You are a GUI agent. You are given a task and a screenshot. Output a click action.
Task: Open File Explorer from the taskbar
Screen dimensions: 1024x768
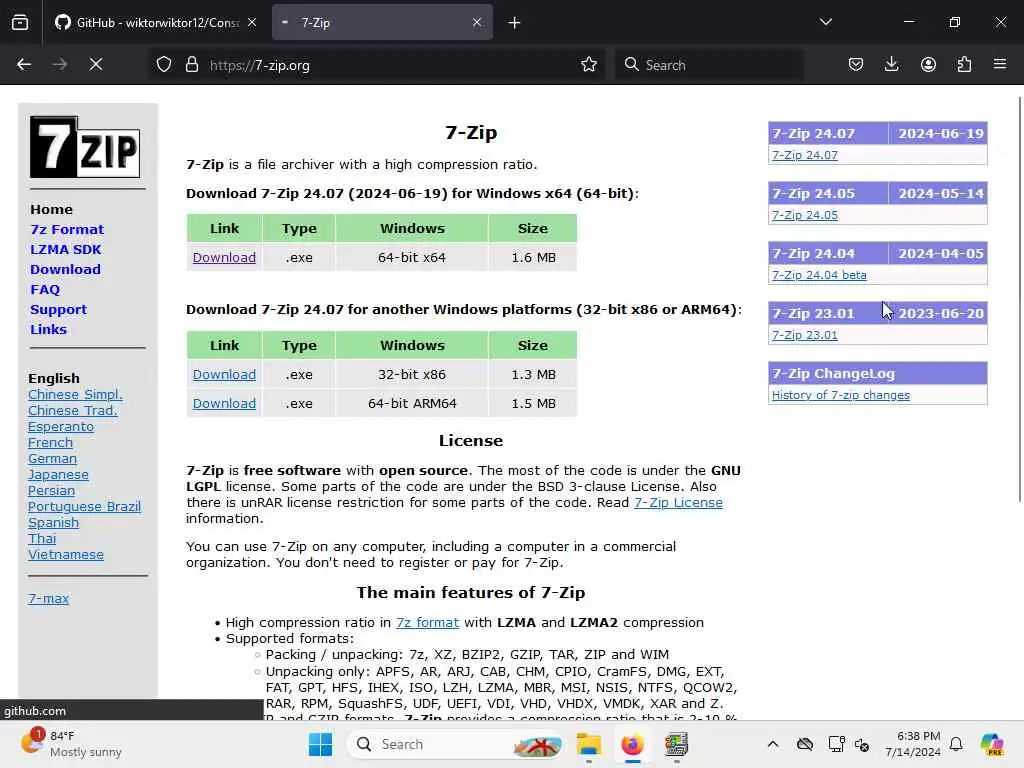point(588,744)
